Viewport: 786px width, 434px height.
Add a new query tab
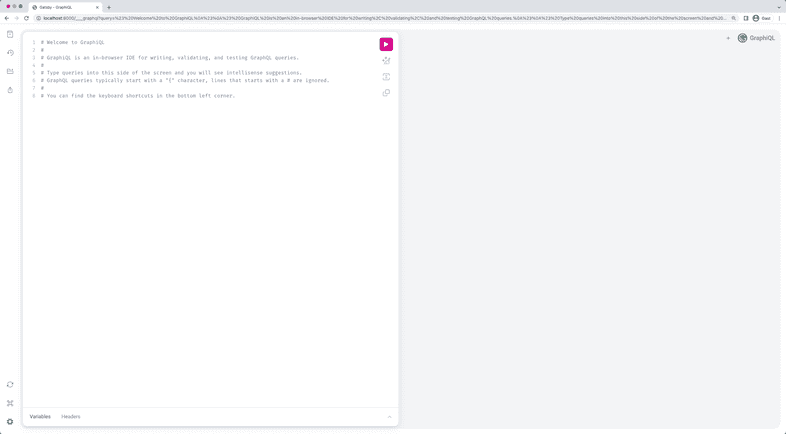(728, 38)
